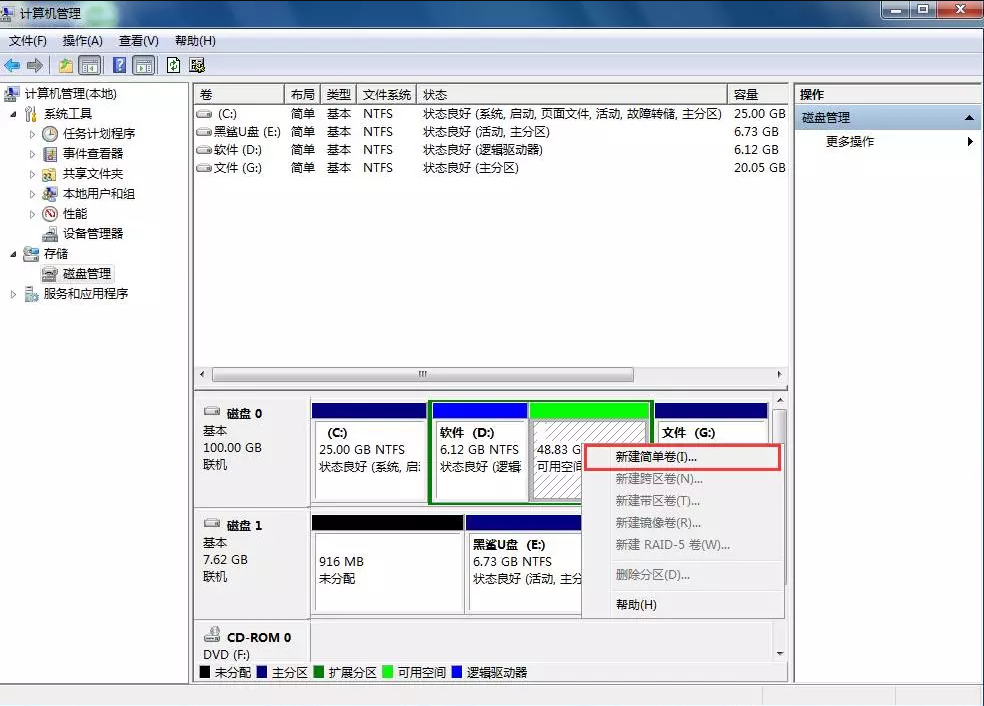Click the Forward navigation arrow in toolbar
The height and width of the screenshot is (706, 984).
click(33, 64)
